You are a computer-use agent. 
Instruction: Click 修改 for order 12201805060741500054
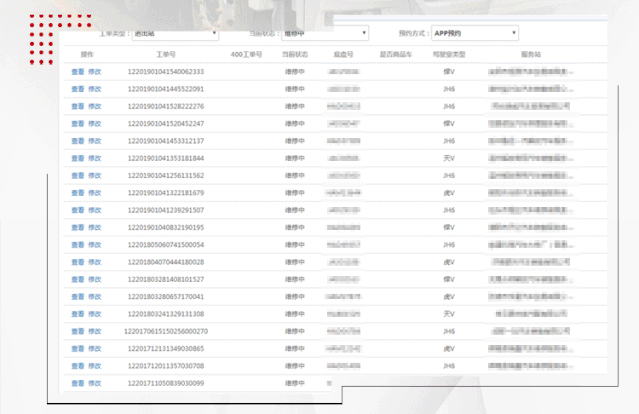point(95,244)
